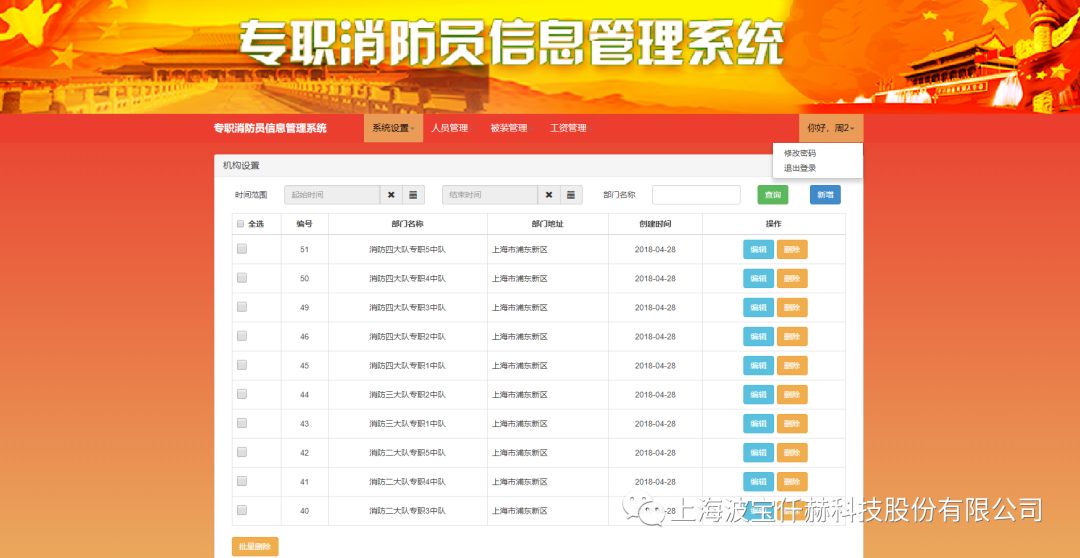Screen dimensions: 1080x558
Task: Collapse the 你好 user account dropdown
Action: coord(830,128)
